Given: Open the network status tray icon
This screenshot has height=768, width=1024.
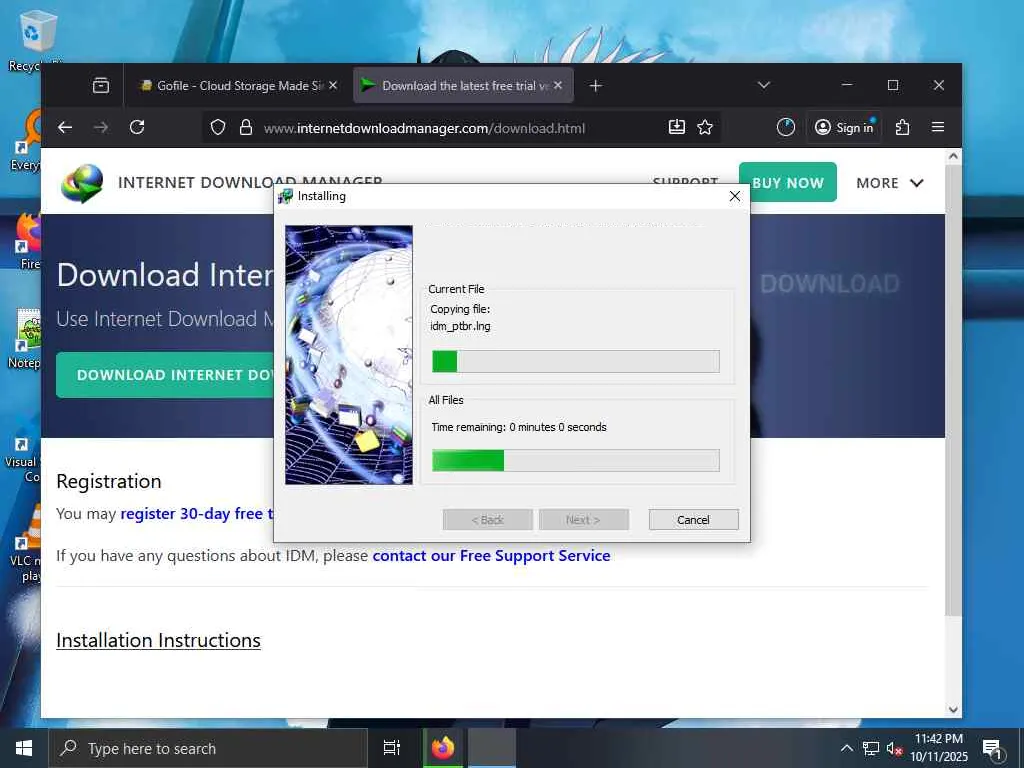Looking at the screenshot, I should [x=871, y=748].
